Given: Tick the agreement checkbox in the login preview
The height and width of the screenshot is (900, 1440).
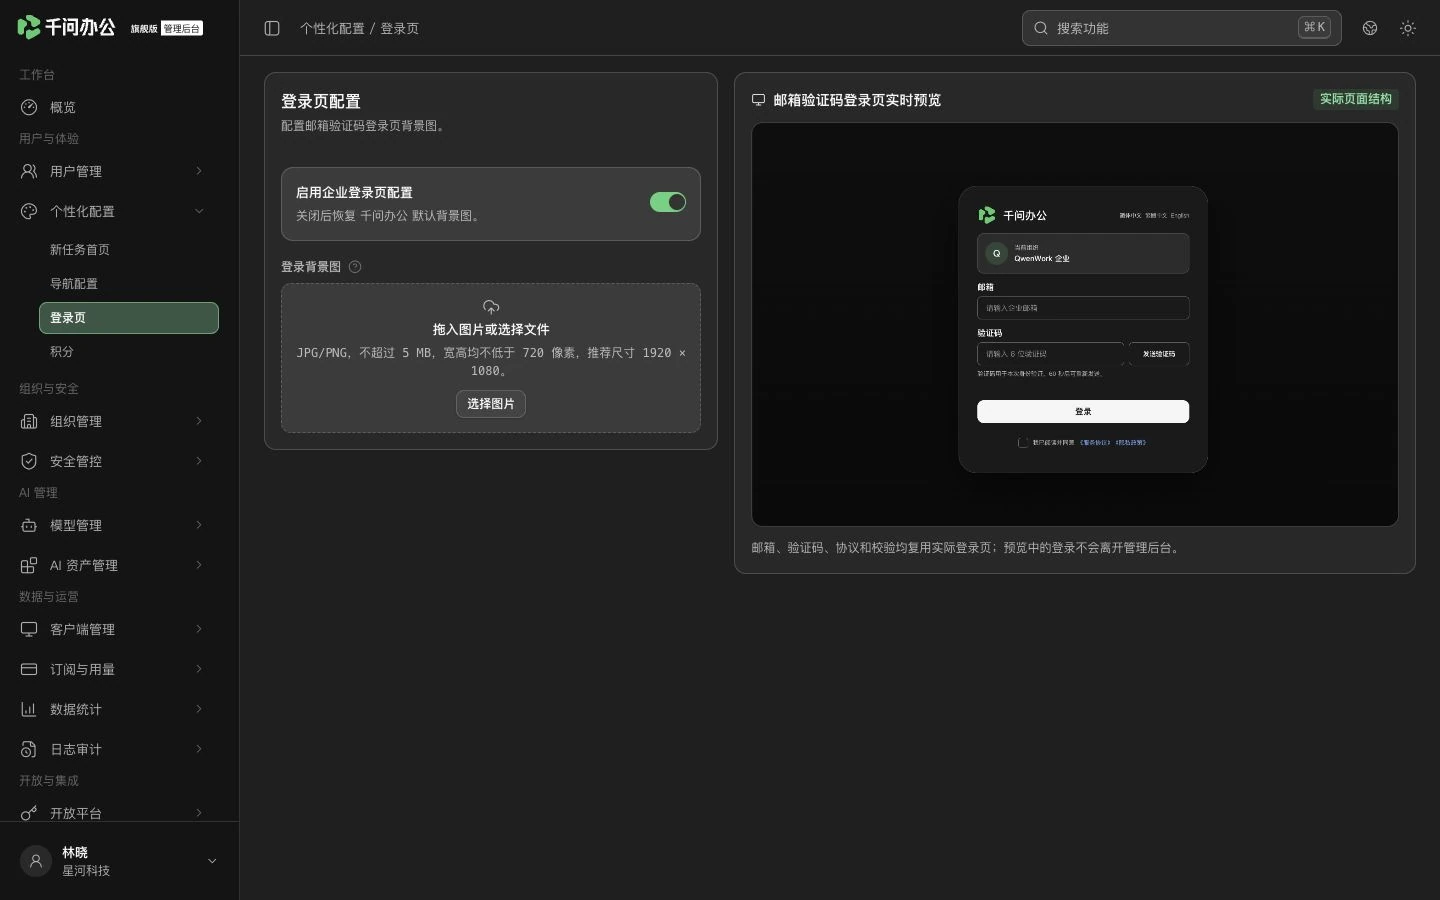Looking at the screenshot, I should (1023, 442).
